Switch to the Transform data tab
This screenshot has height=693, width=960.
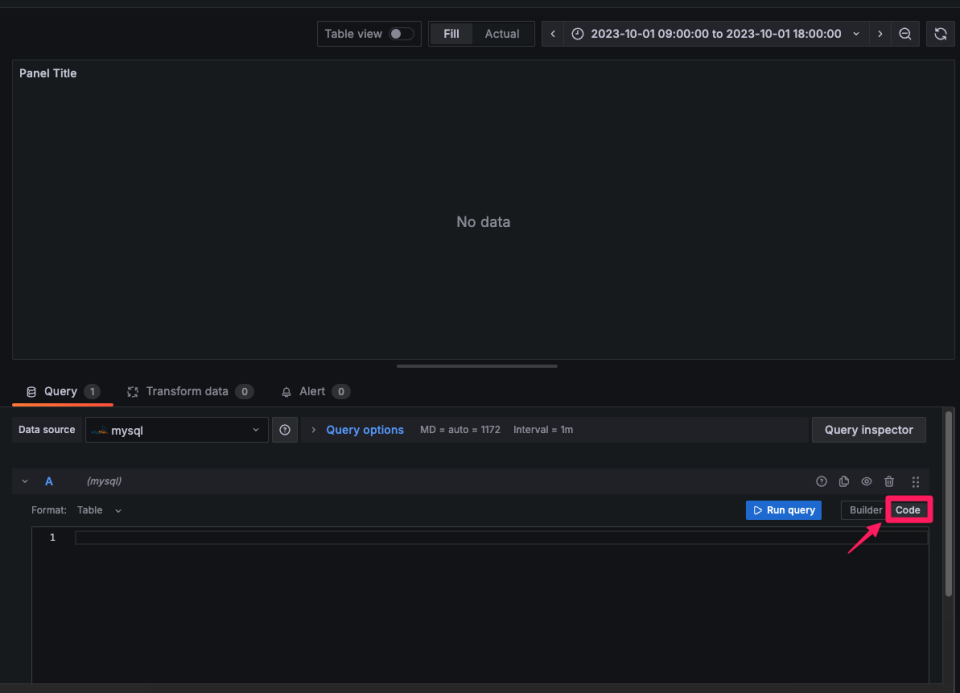pyautogui.click(x=190, y=391)
